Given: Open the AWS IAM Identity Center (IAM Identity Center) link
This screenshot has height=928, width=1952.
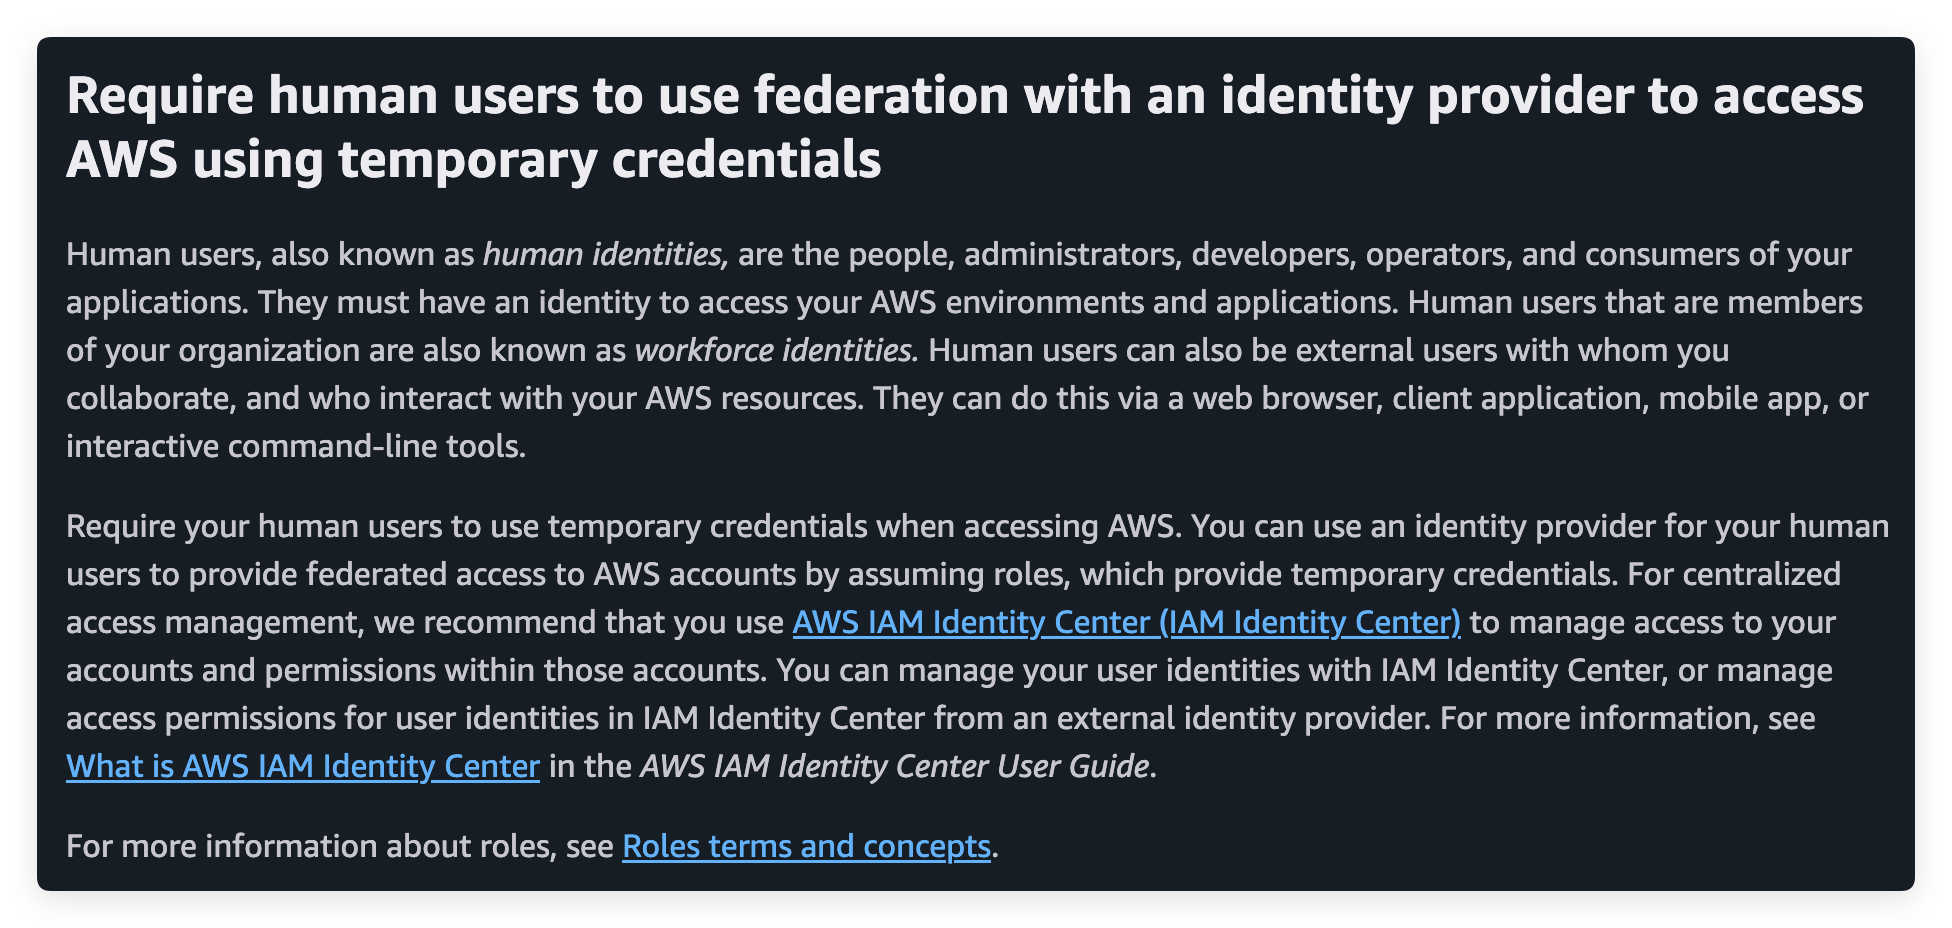Looking at the screenshot, I should click(x=1126, y=623).
